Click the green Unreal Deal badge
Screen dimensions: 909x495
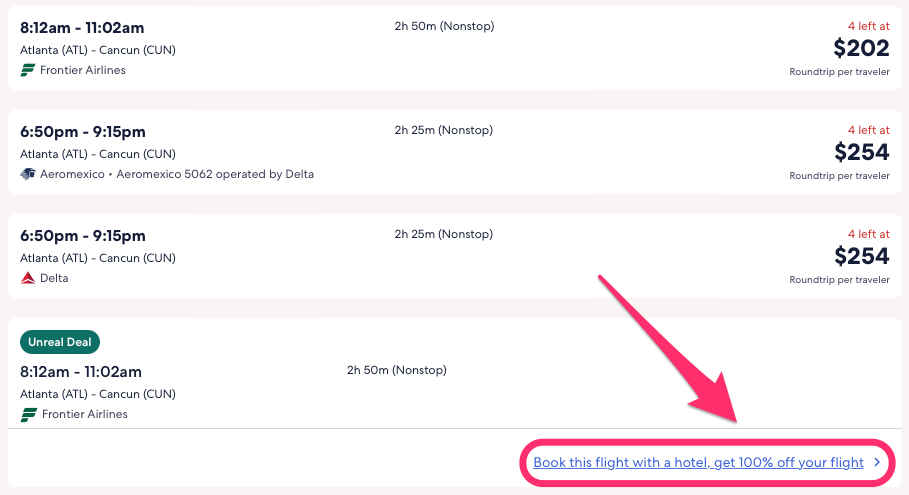pyautogui.click(x=60, y=342)
